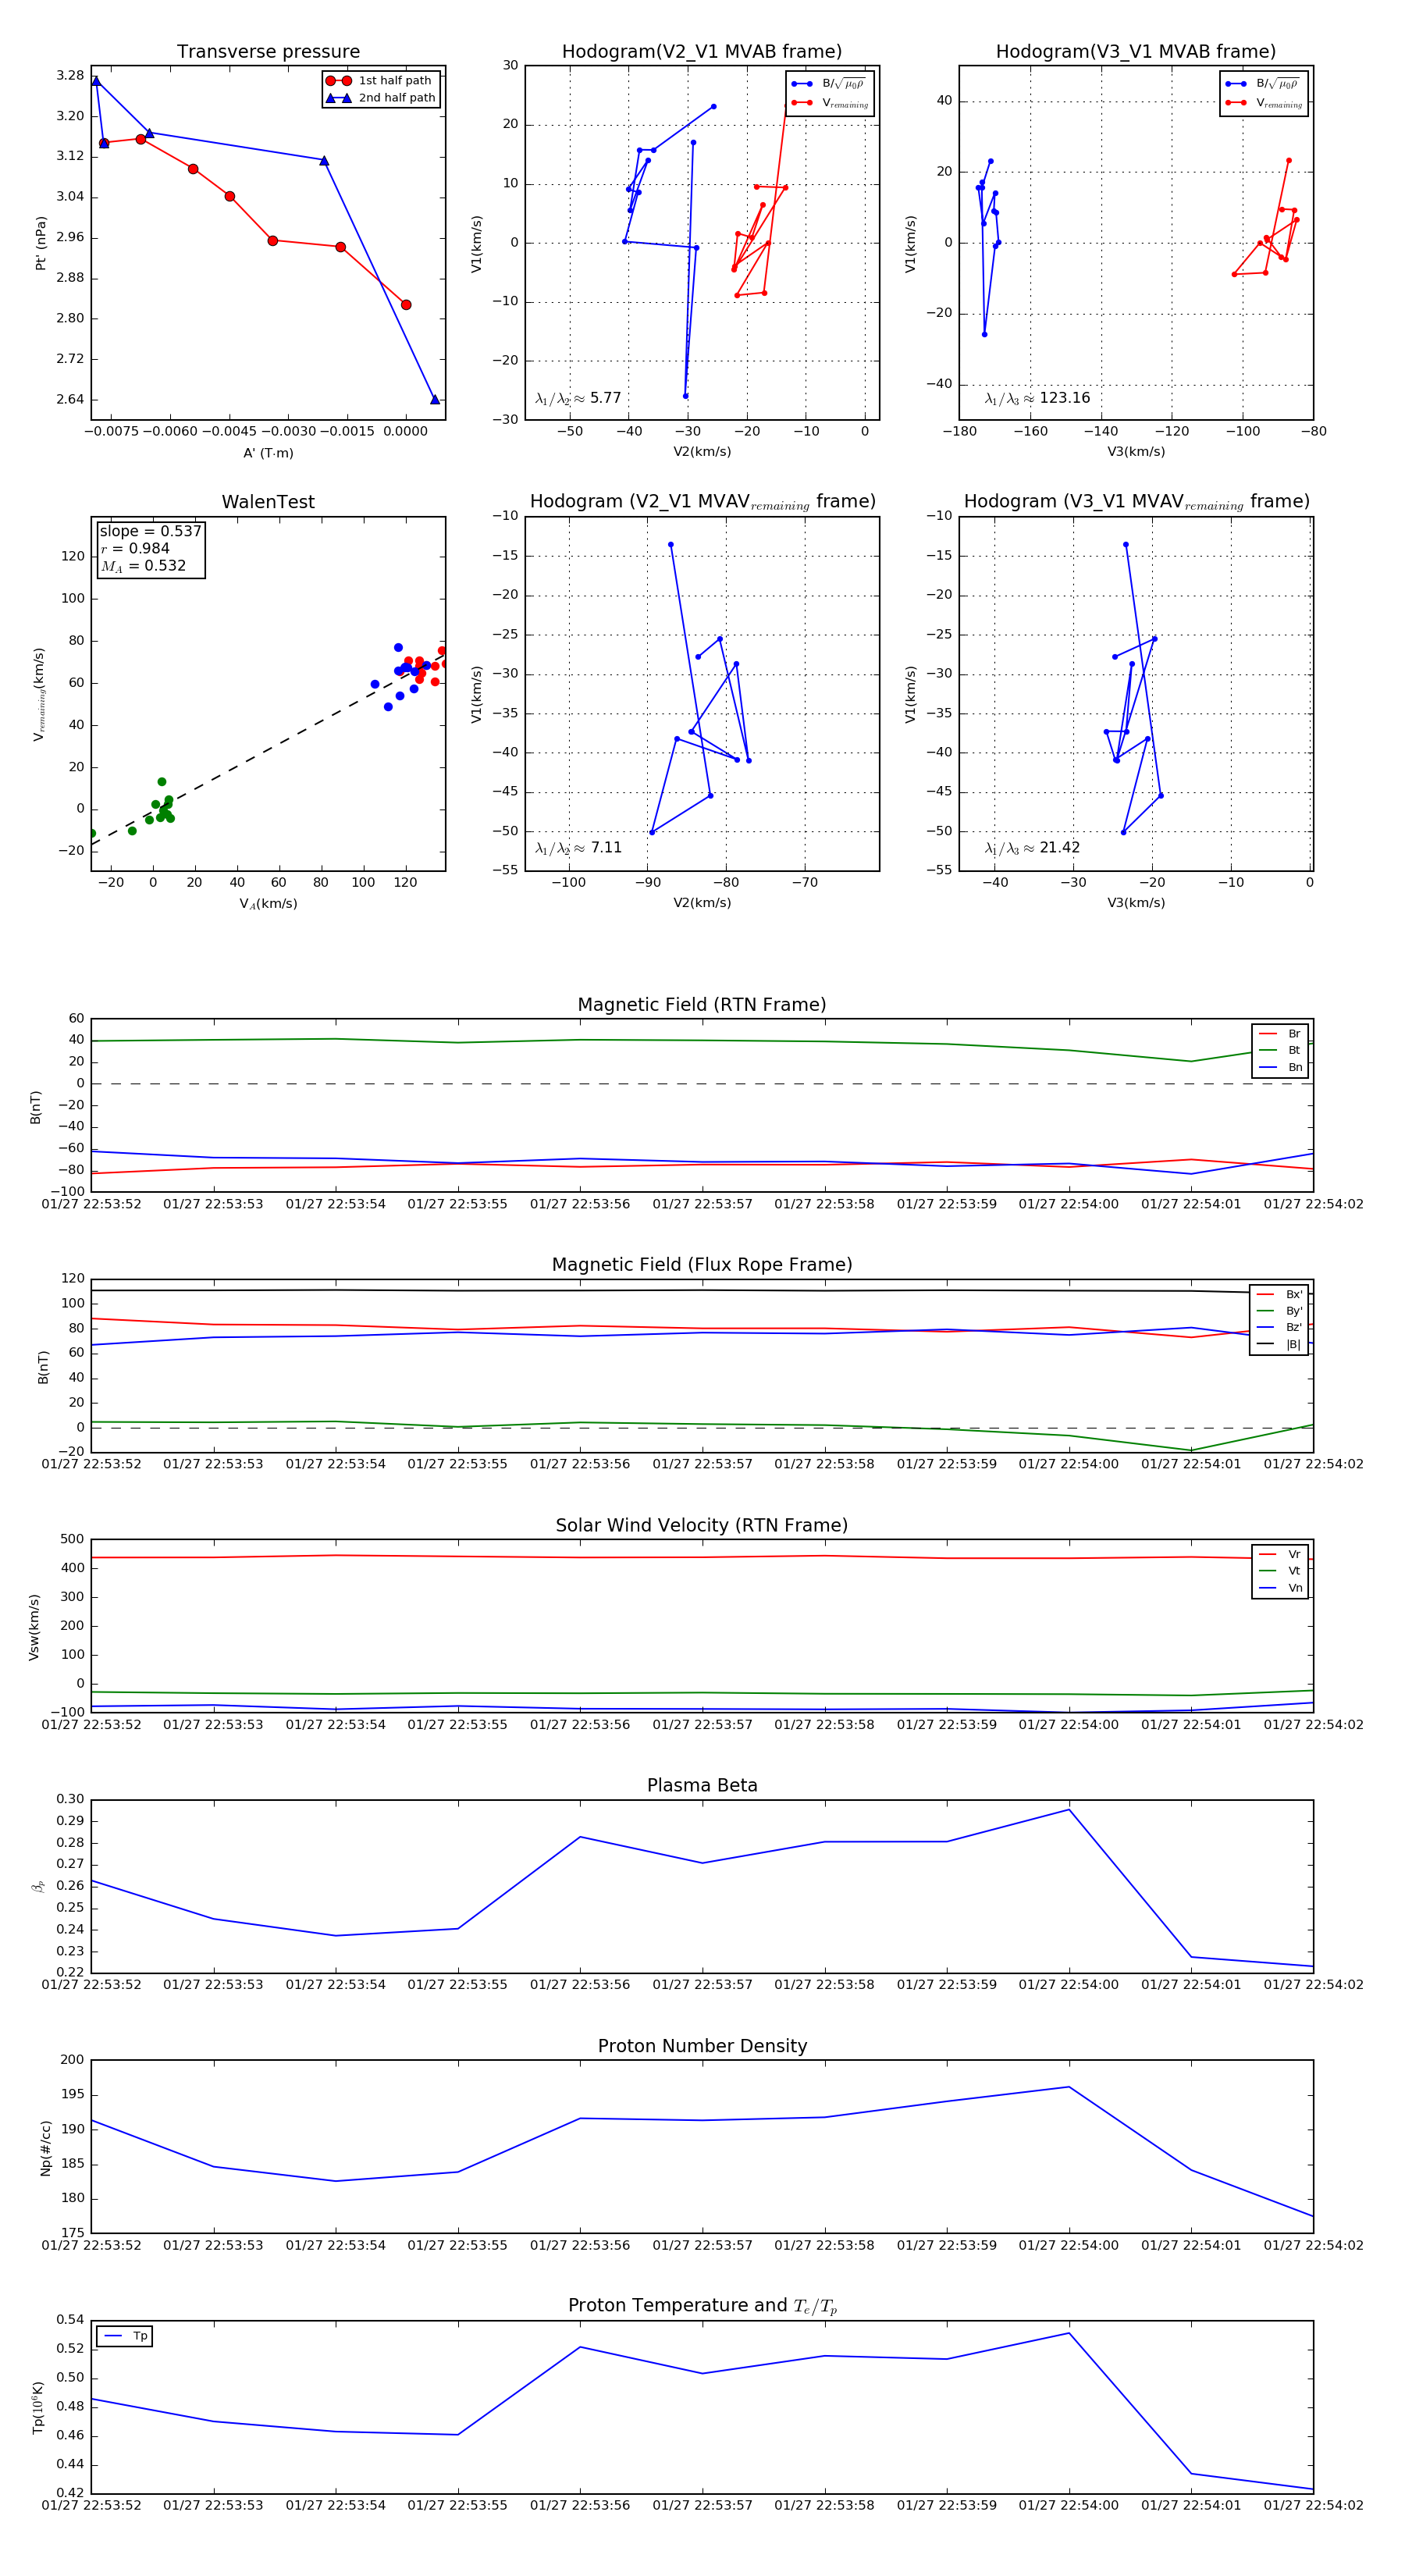Image resolution: width=1405 pixels, height=2576 pixels.
Task: Click the WalenTest "V_remaining(km/s)" y-axis label
Action: [x=39, y=694]
